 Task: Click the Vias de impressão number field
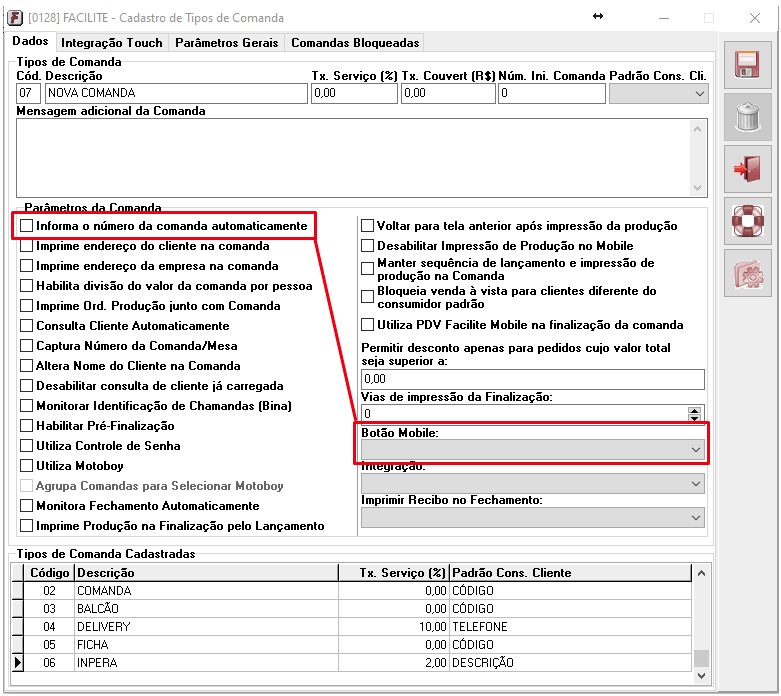pyautogui.click(x=524, y=414)
